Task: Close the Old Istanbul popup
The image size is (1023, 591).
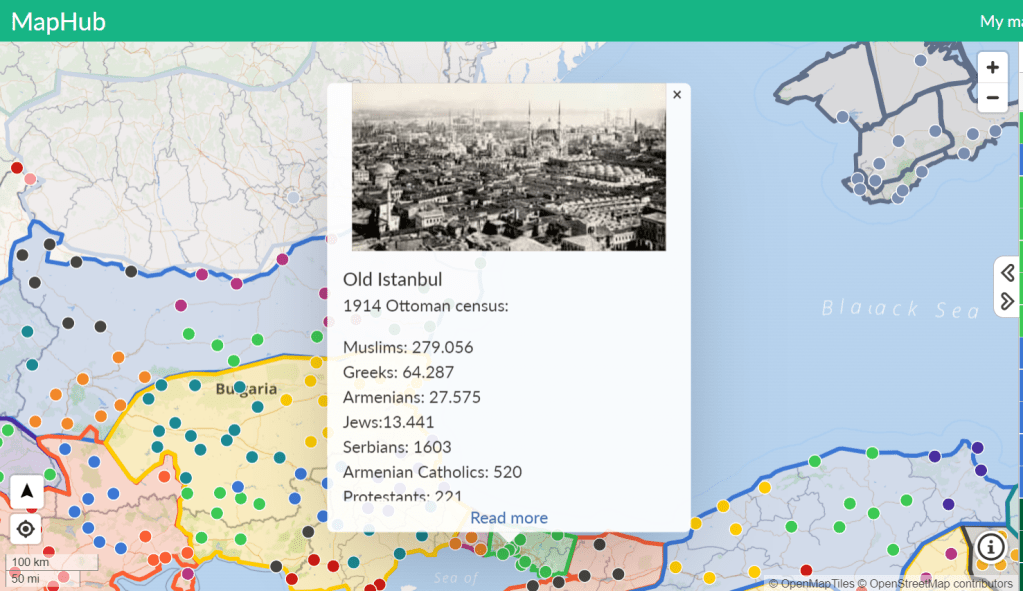Action: [677, 95]
